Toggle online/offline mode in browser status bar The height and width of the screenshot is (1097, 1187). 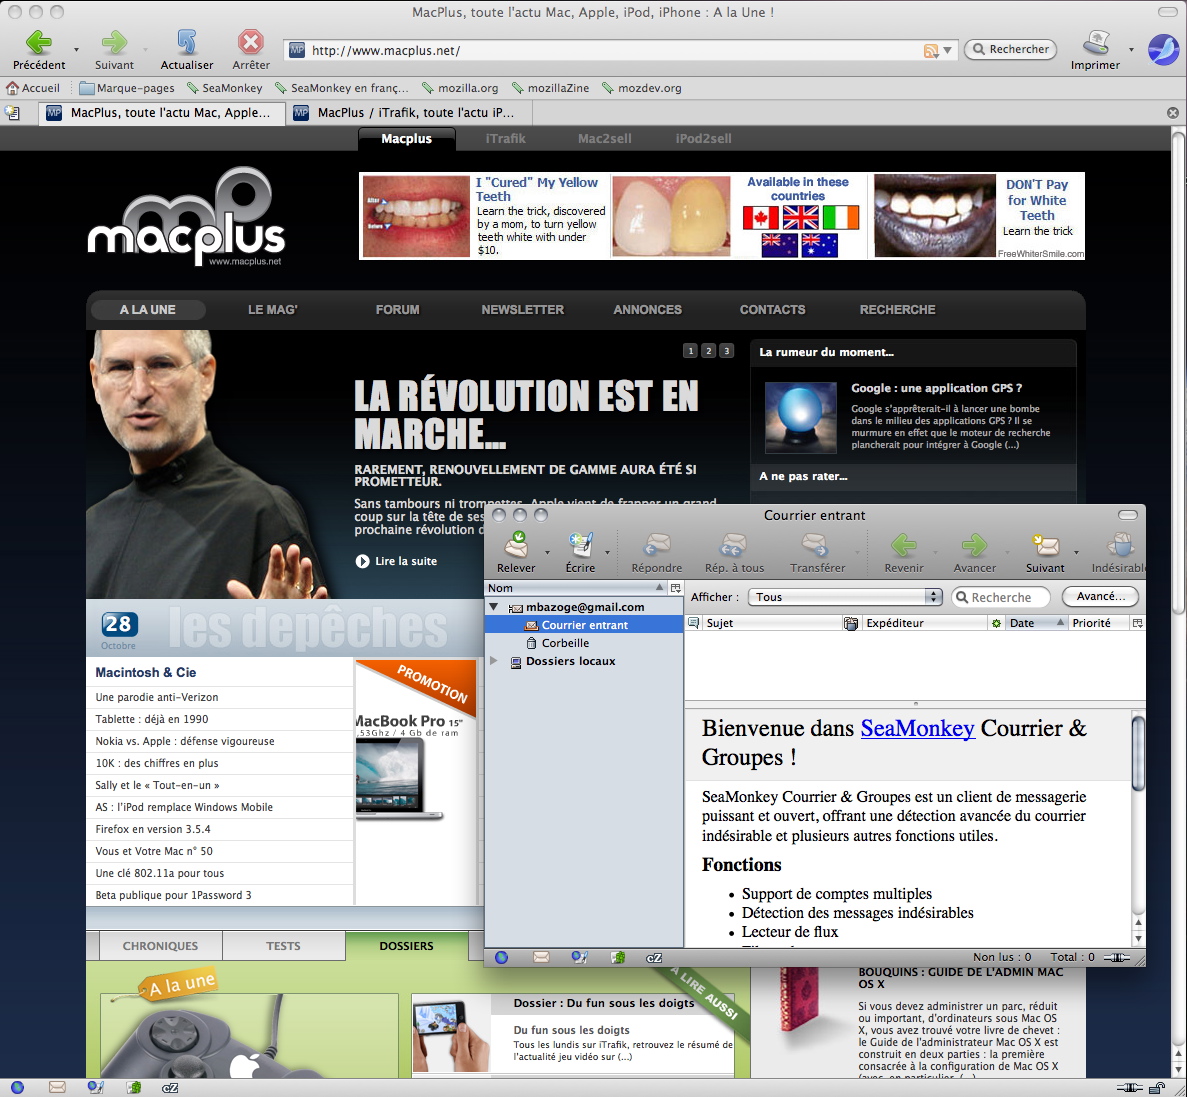1129,1088
